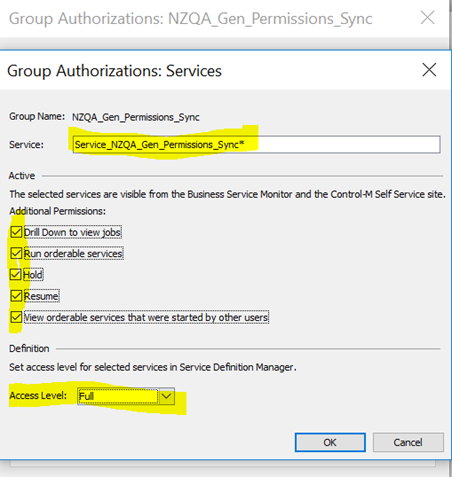This screenshot has width=452, height=477.
Task: Click the dialog title Group Authorizations: Services
Action: 114,71
